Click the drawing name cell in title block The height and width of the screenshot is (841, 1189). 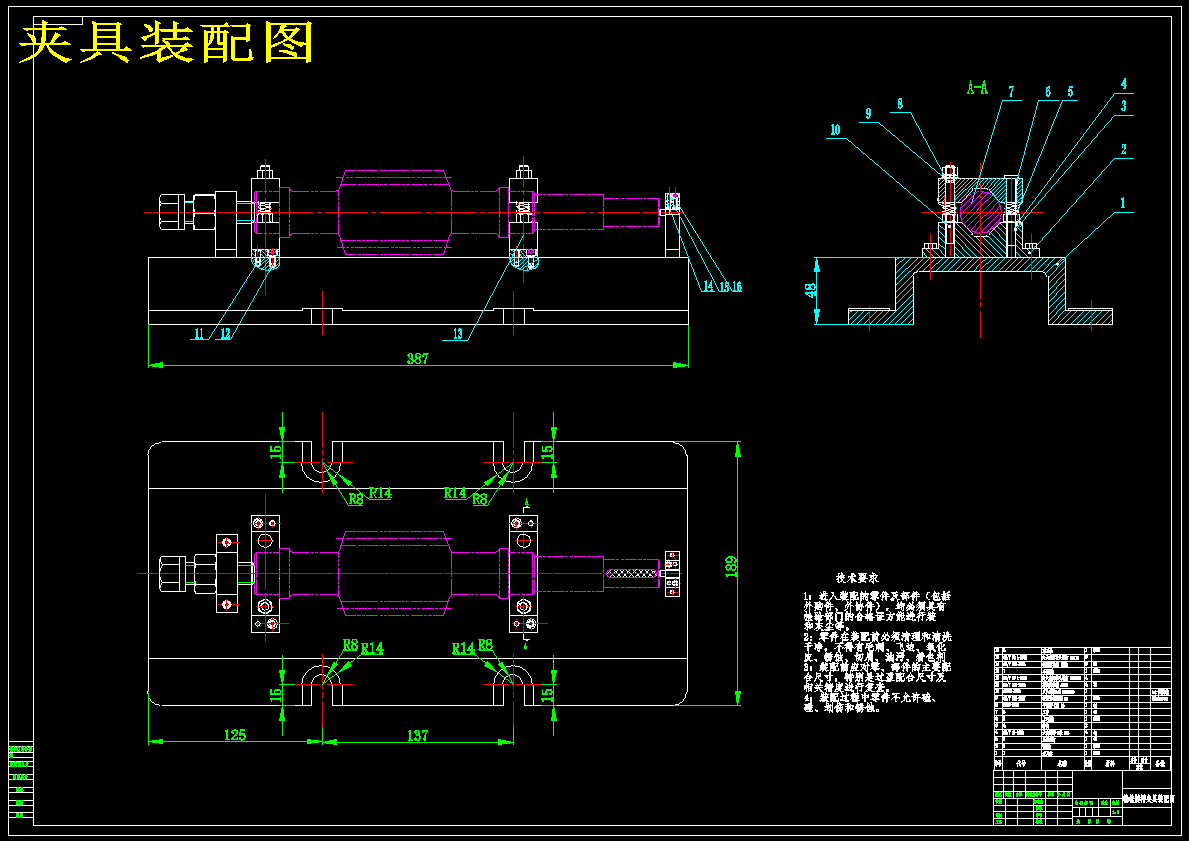click(x=1147, y=799)
